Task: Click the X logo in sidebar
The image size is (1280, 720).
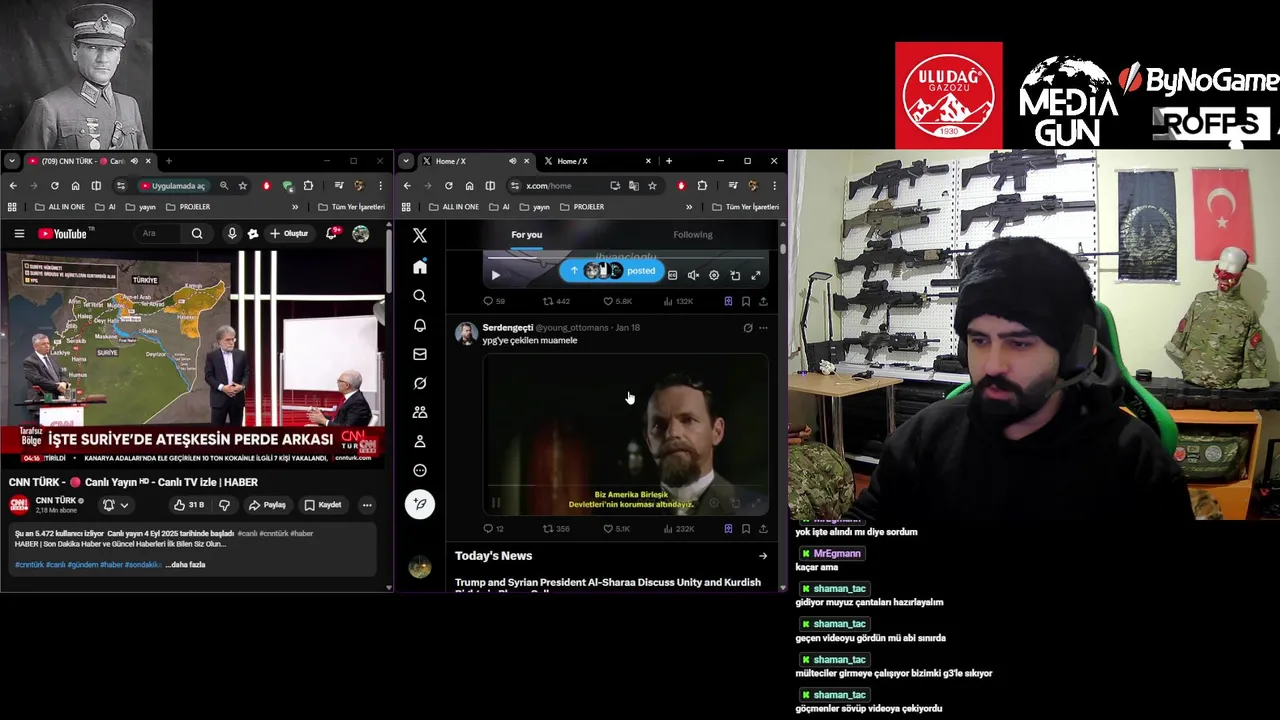Action: pyautogui.click(x=420, y=236)
